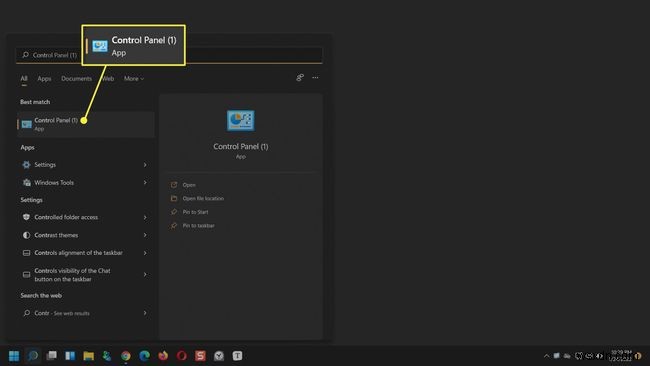Expand the Contrast themes chevron
This screenshot has width=650, height=366.
[x=145, y=235]
